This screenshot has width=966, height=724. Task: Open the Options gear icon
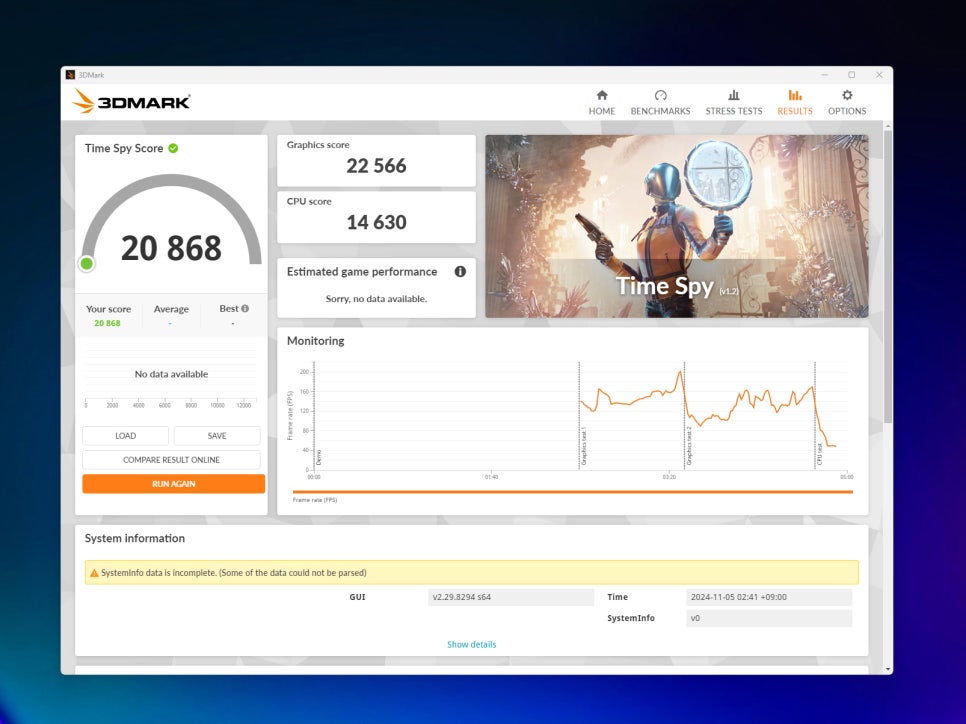(847, 95)
